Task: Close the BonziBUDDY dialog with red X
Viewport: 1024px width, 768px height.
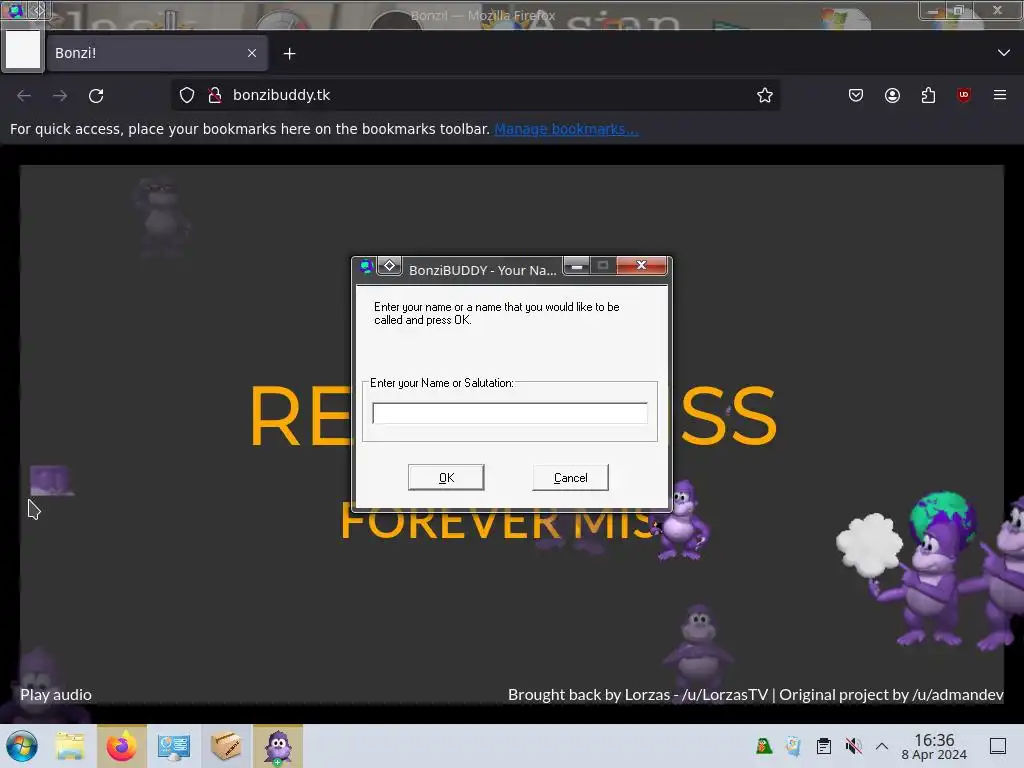Action: pos(641,265)
